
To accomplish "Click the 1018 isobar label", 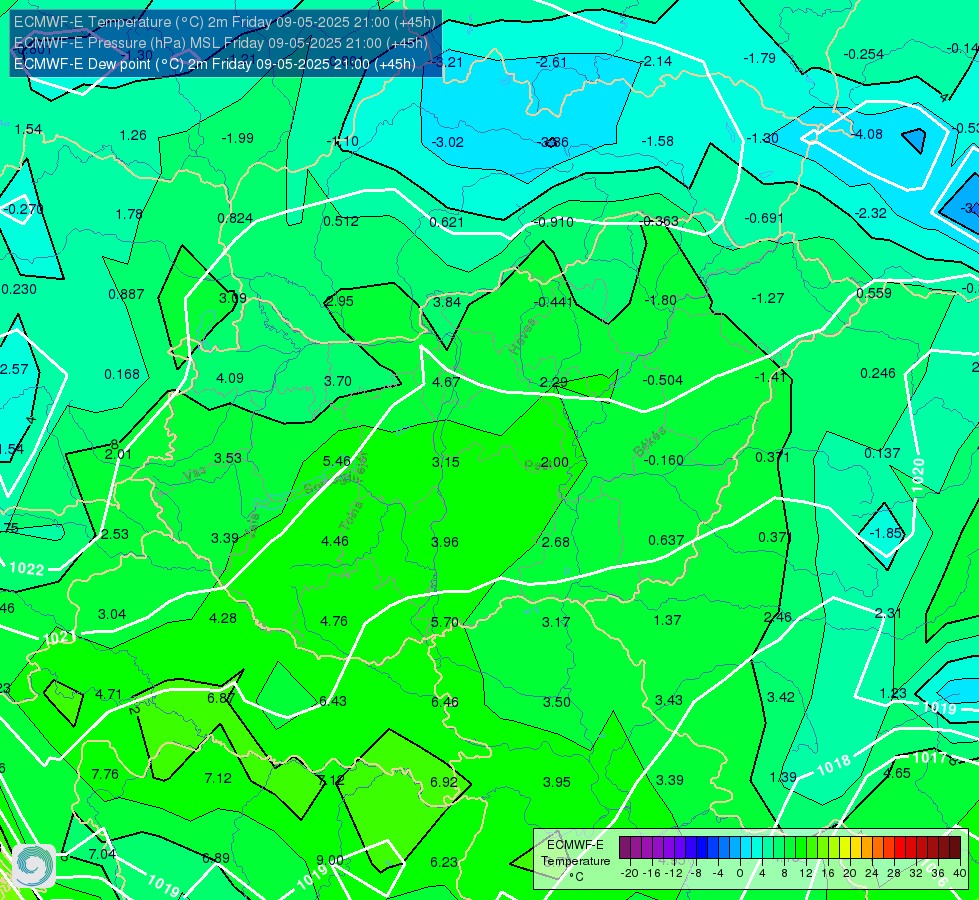I will (x=834, y=765).
